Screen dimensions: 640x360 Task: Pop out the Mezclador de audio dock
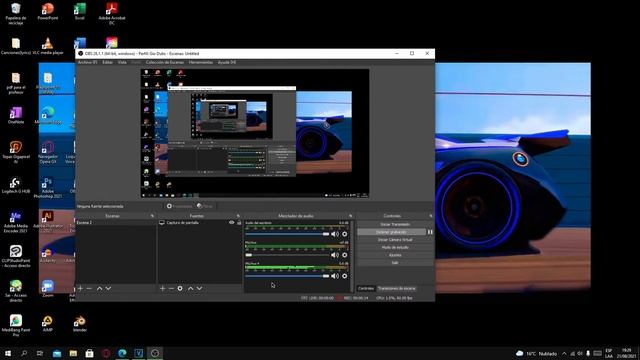pyautogui.click(x=350, y=216)
